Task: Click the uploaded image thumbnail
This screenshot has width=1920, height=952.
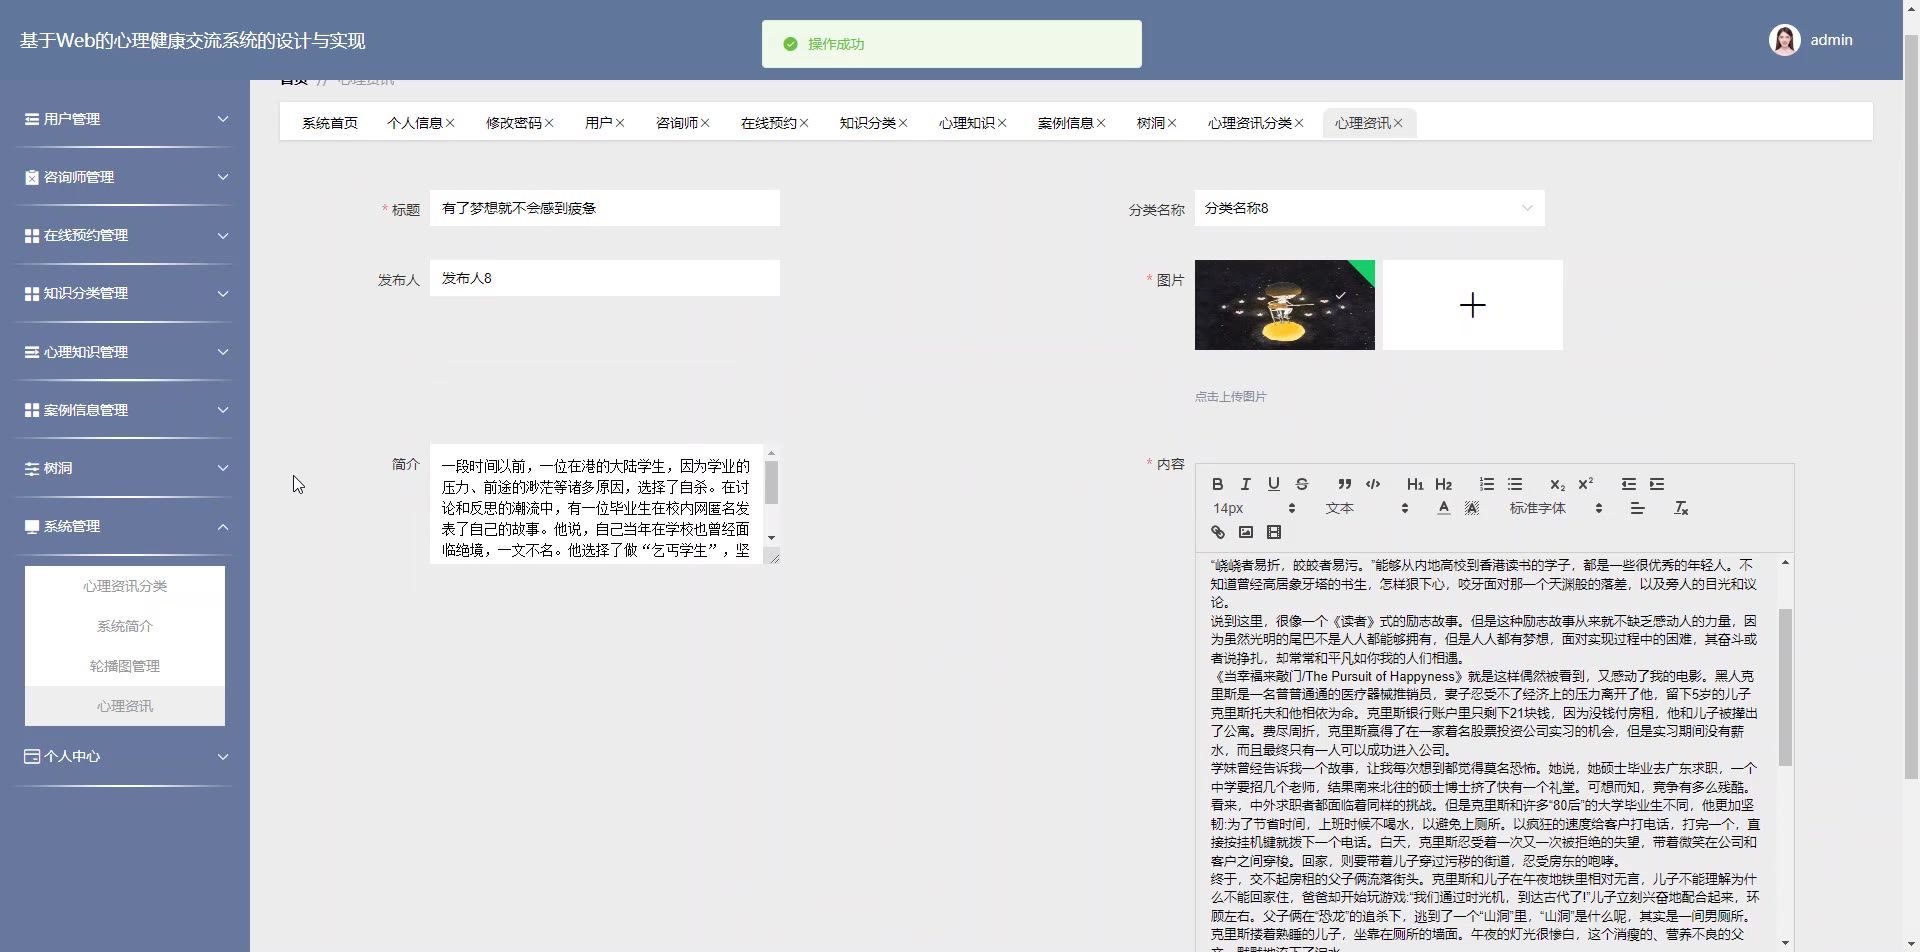Action: pos(1285,305)
